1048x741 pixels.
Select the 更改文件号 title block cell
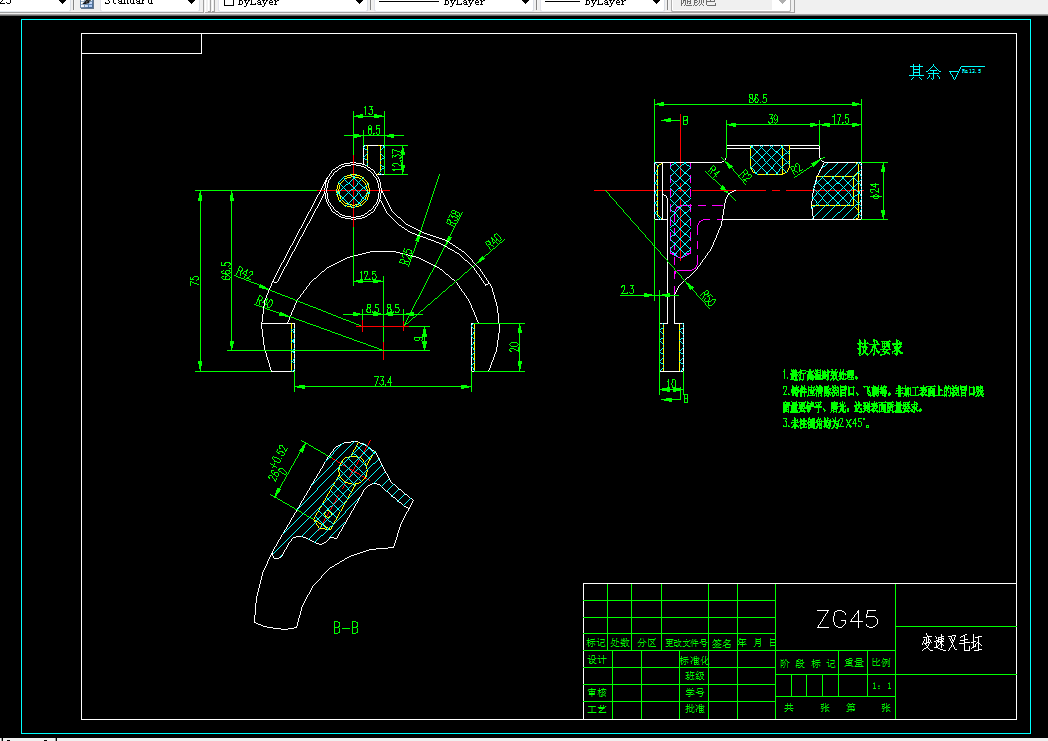pos(685,643)
